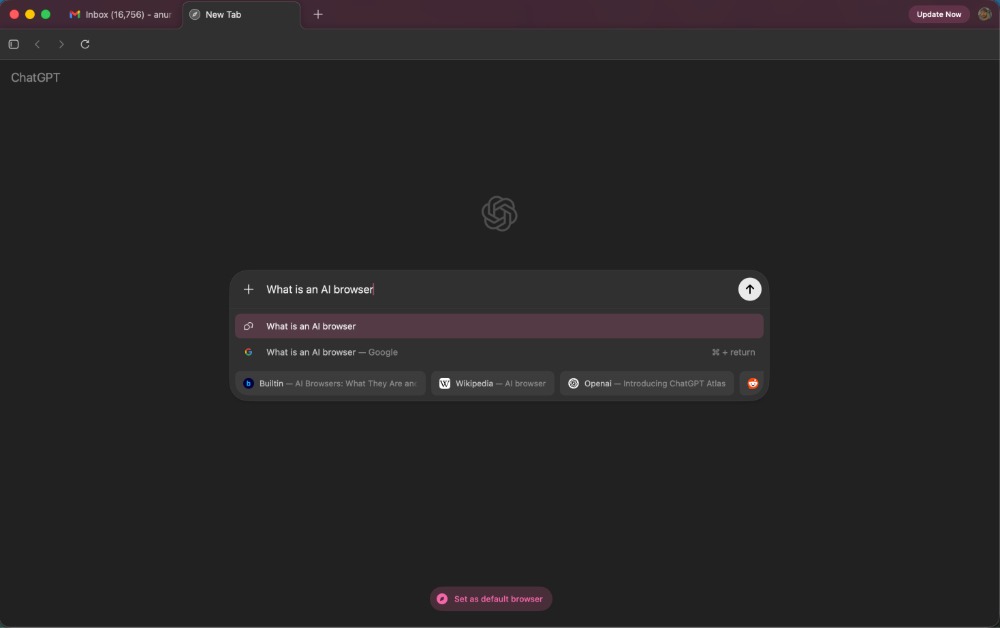Viewport: 1000px width, 628px height.
Task: Click the ChatGPT logo in center
Action: coord(499,214)
